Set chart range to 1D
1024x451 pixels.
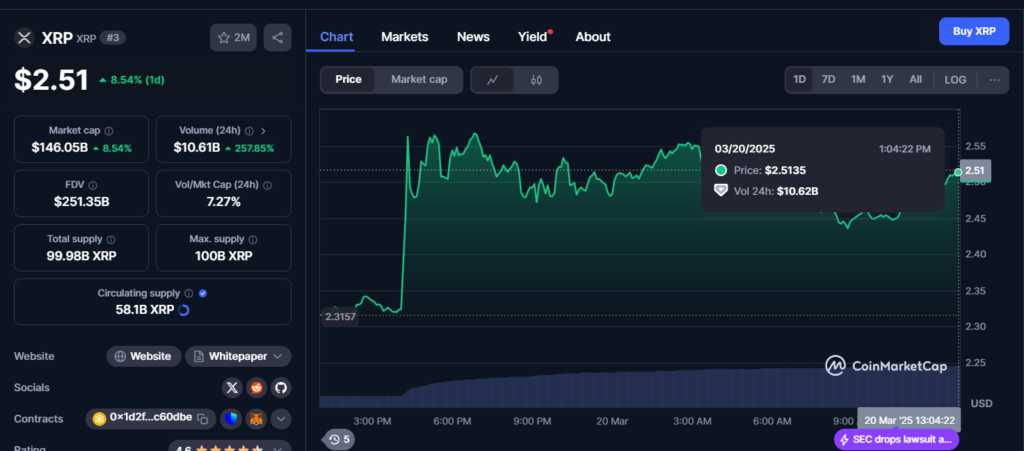799,80
